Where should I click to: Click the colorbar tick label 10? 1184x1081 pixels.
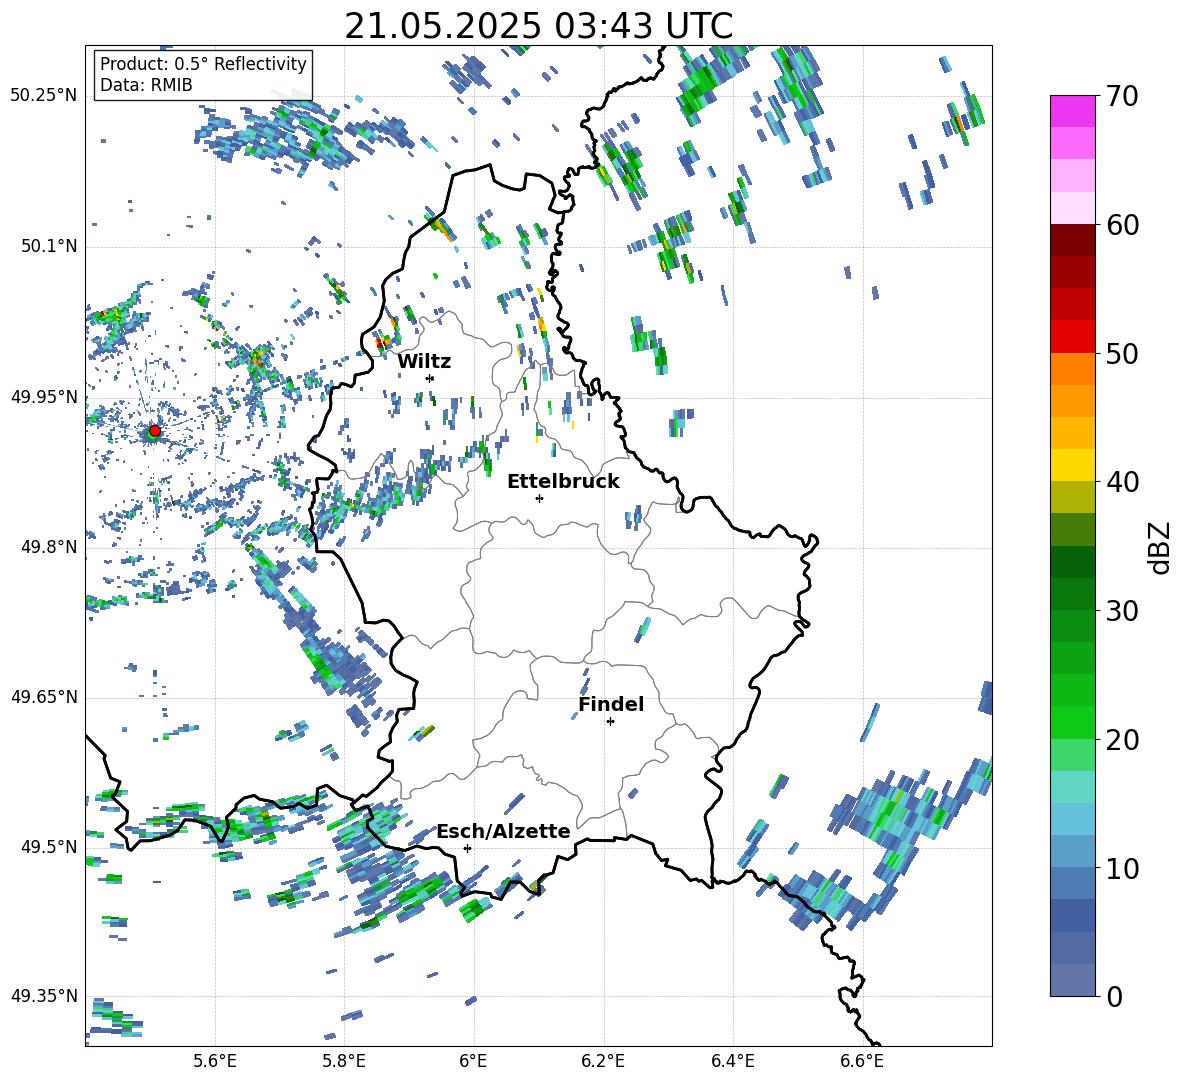(x=1122, y=868)
